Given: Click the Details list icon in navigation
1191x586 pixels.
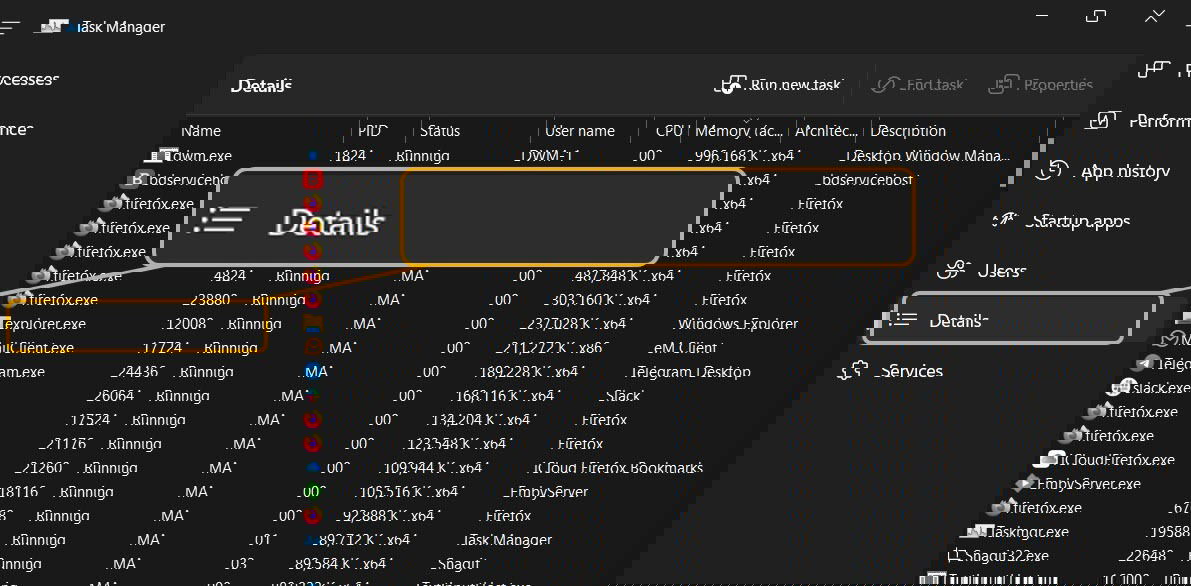Looking at the screenshot, I should [x=902, y=319].
